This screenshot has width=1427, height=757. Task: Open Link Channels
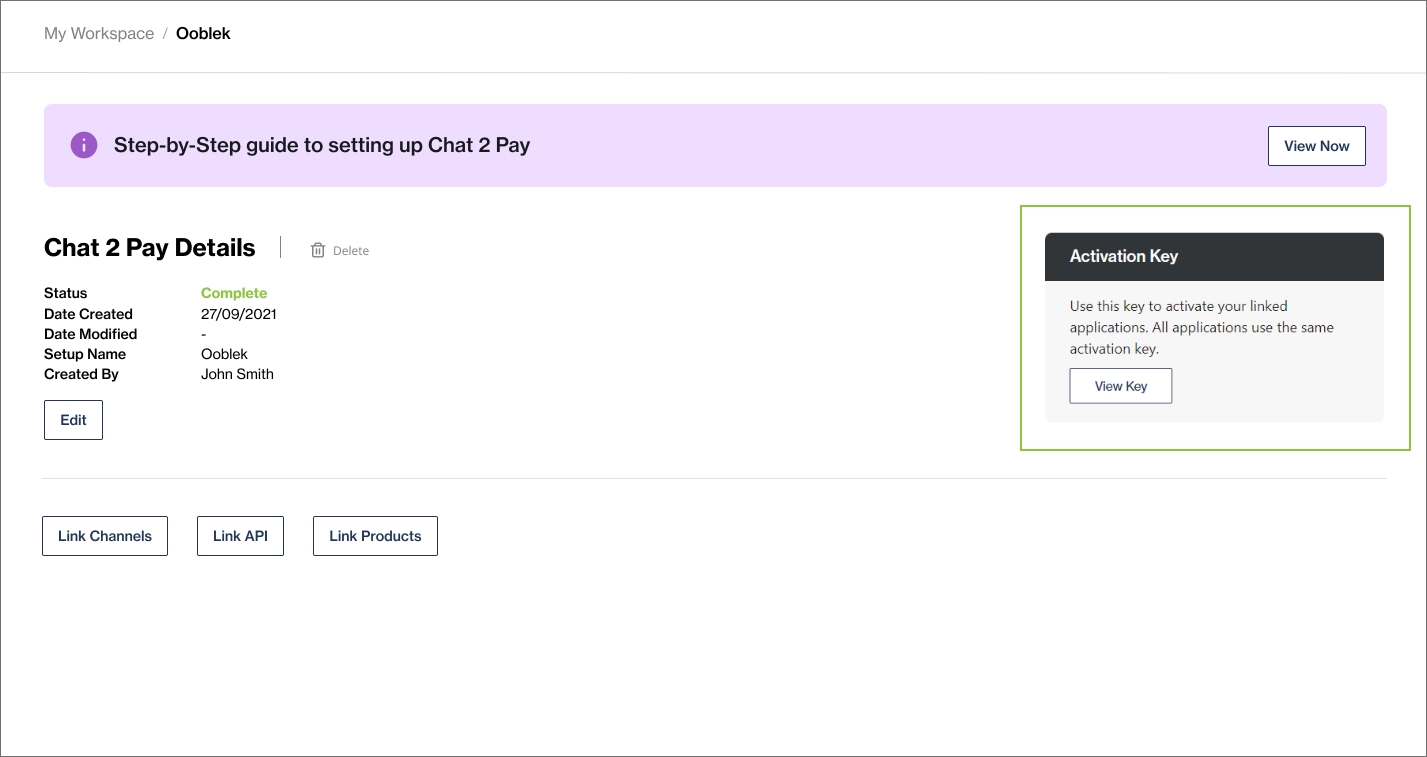[x=105, y=536]
